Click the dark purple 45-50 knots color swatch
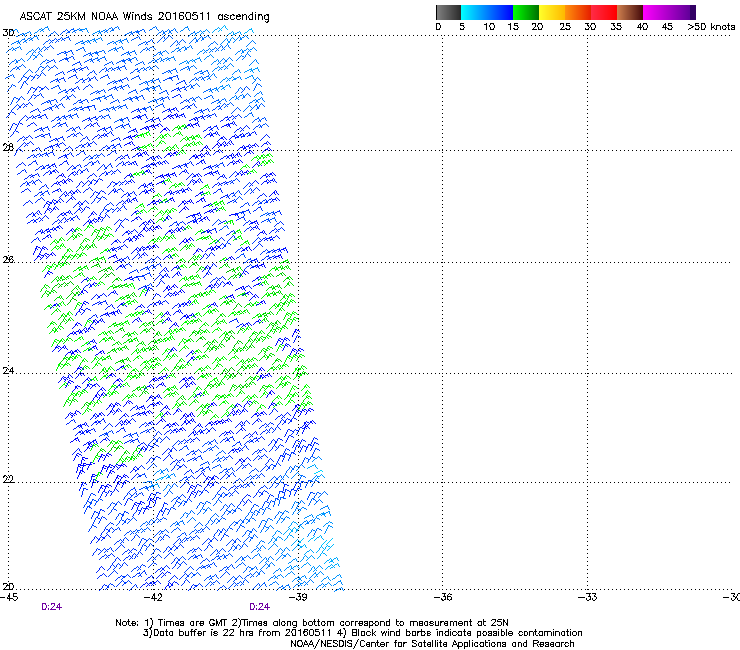This screenshot has width=740, height=650. tap(682, 12)
